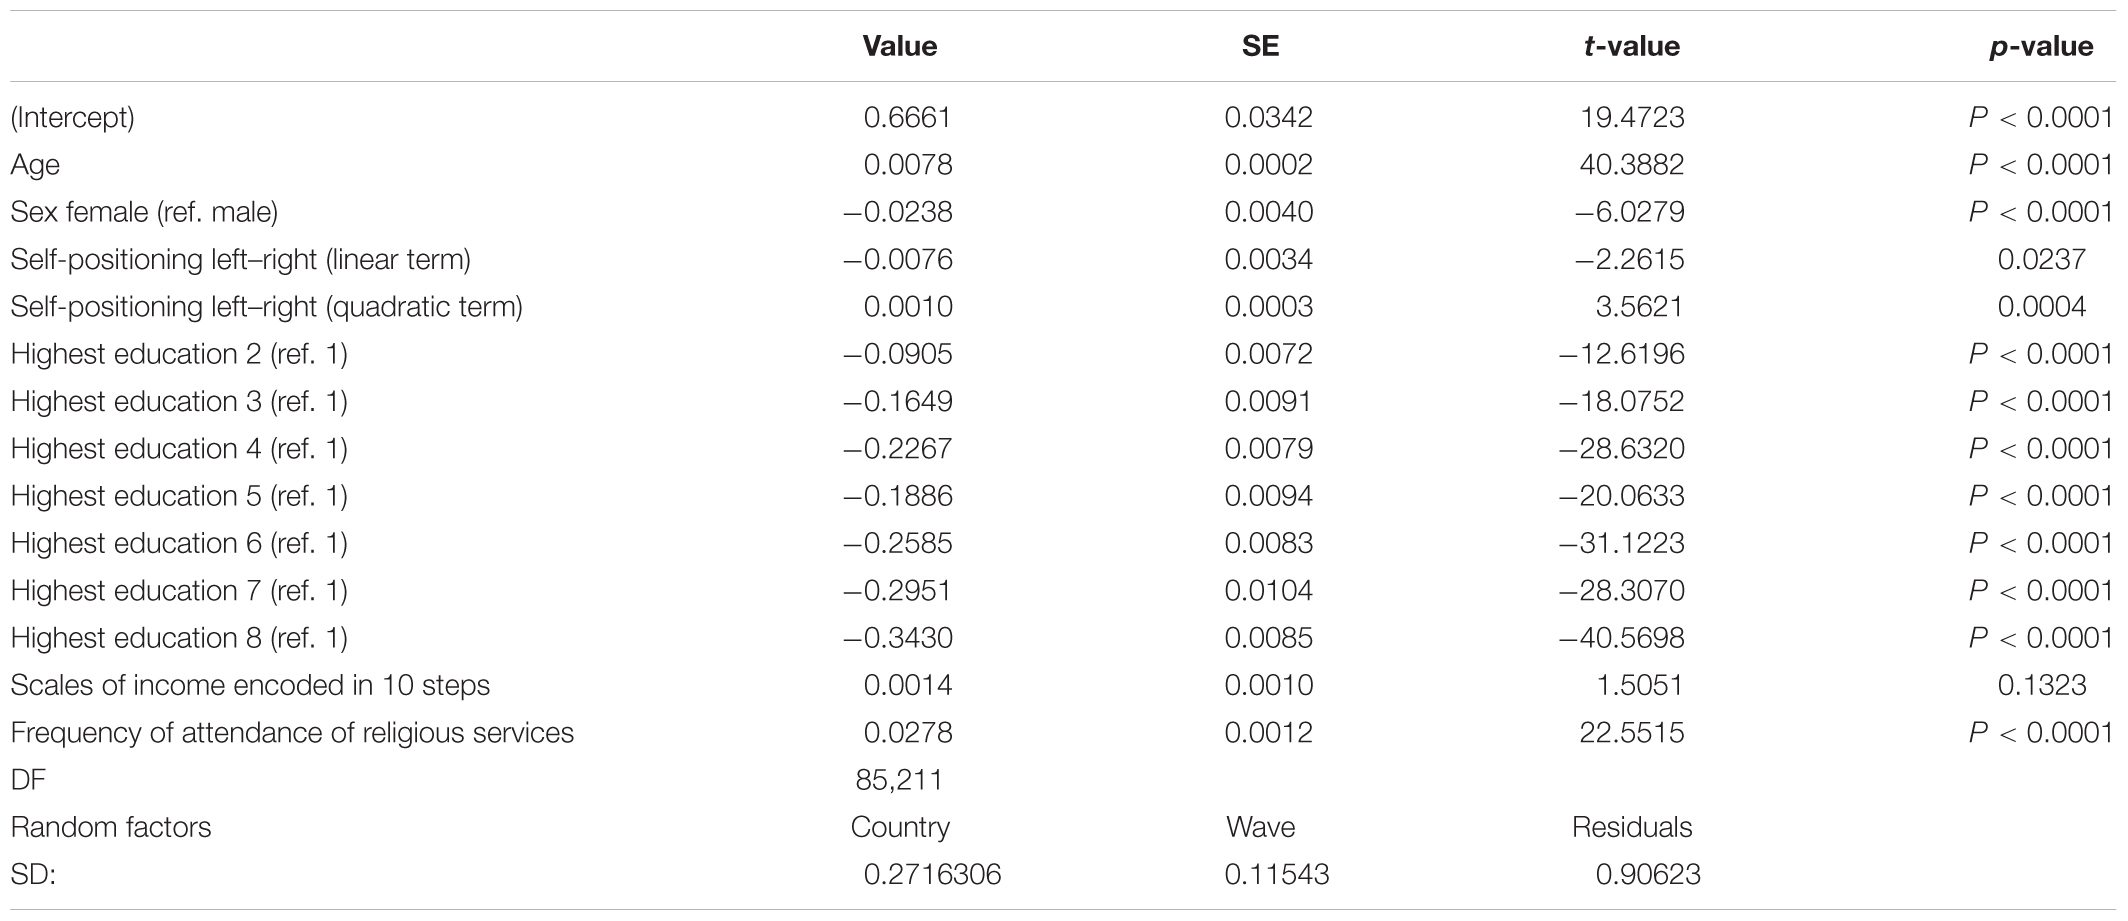Viewport: 2128px width, 921px height.
Task: Click the DF value 85,211
Action: click(899, 780)
